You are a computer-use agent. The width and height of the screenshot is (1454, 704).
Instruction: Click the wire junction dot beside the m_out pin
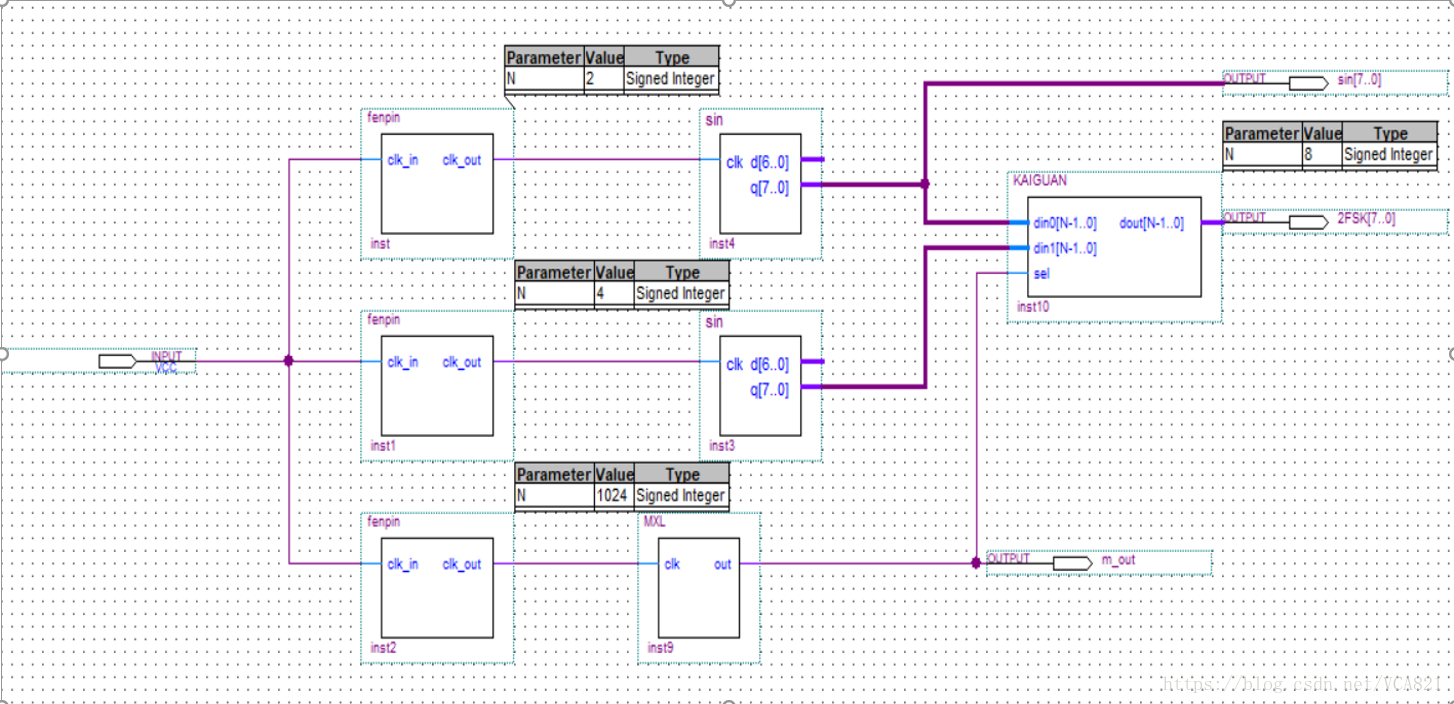point(976,563)
